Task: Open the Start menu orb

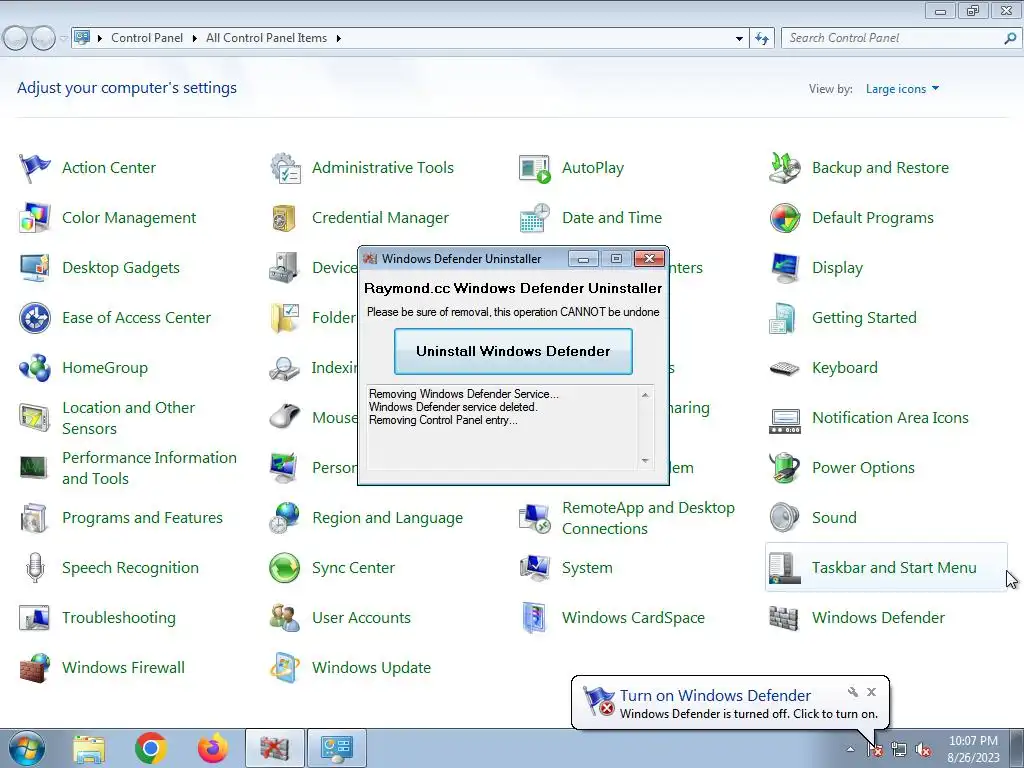Action: pyautogui.click(x=27, y=748)
